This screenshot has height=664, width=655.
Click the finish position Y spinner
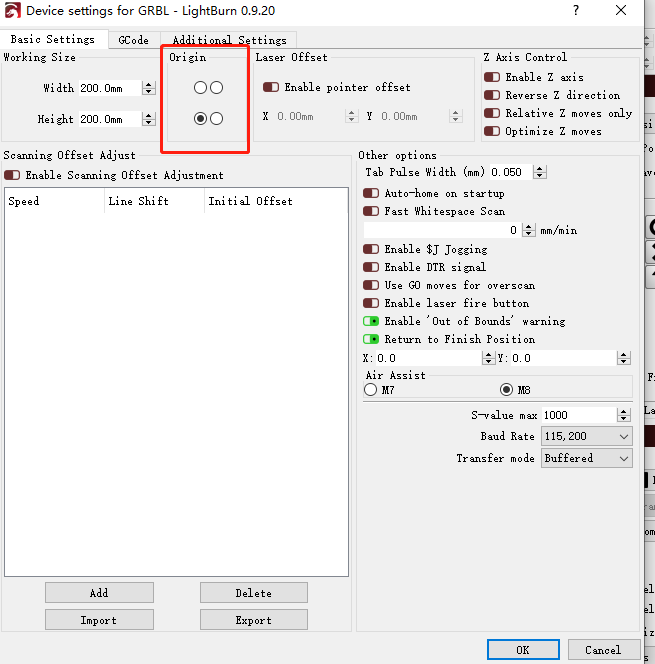[624, 358]
